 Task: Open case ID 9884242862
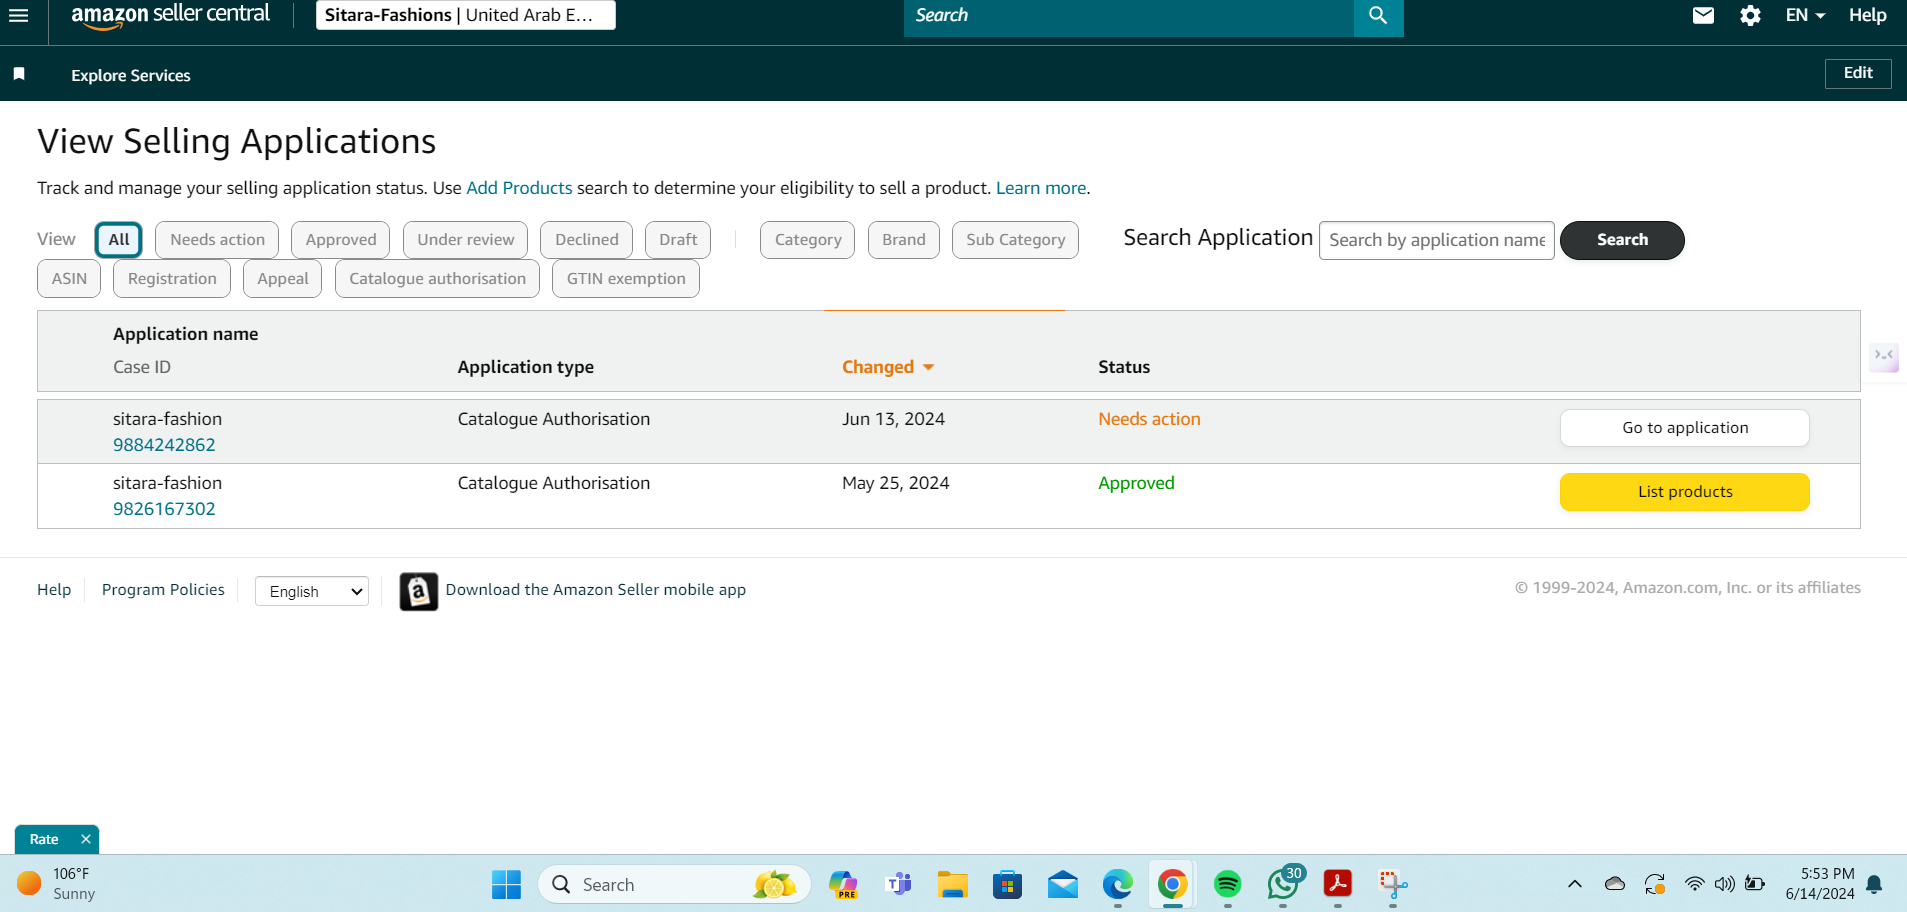(x=164, y=445)
